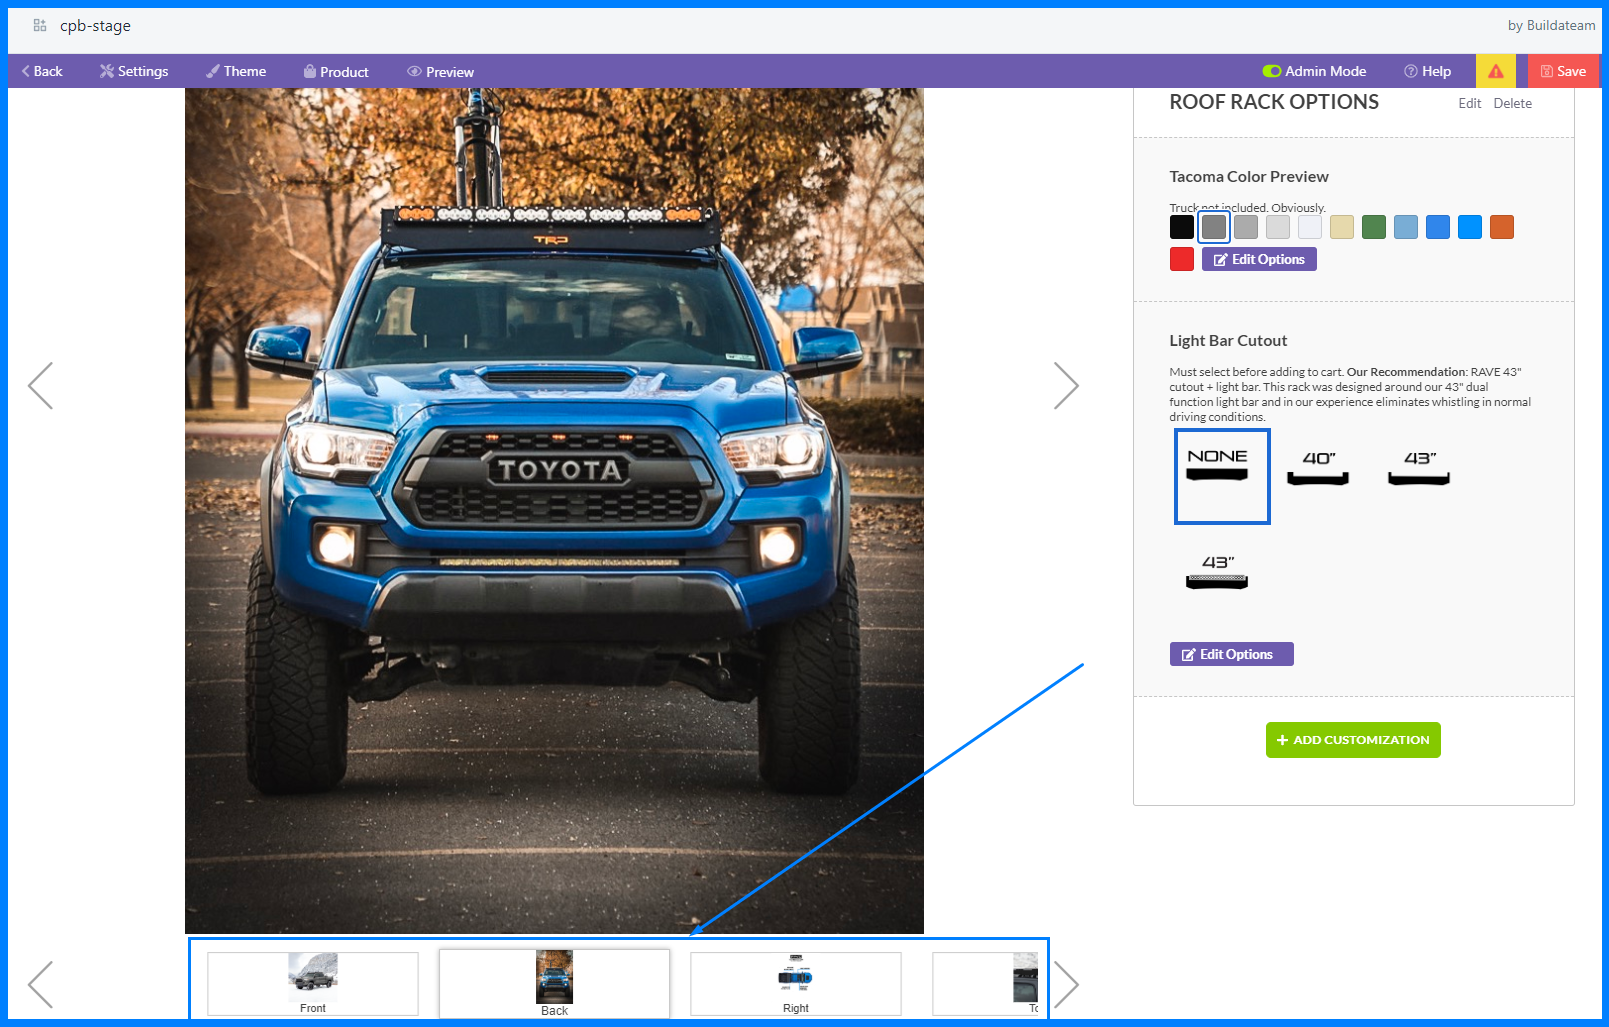Go back using the Back button
Screen dimensions: 1609x1027
[42, 71]
